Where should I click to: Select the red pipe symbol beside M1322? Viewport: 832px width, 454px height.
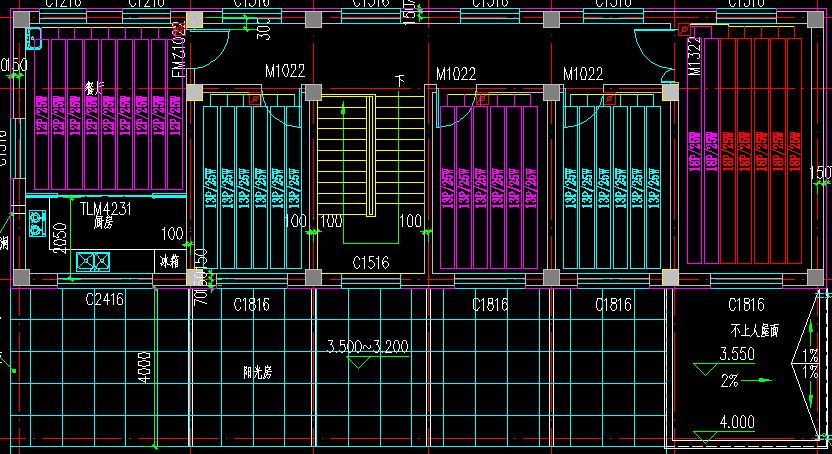pos(685,29)
